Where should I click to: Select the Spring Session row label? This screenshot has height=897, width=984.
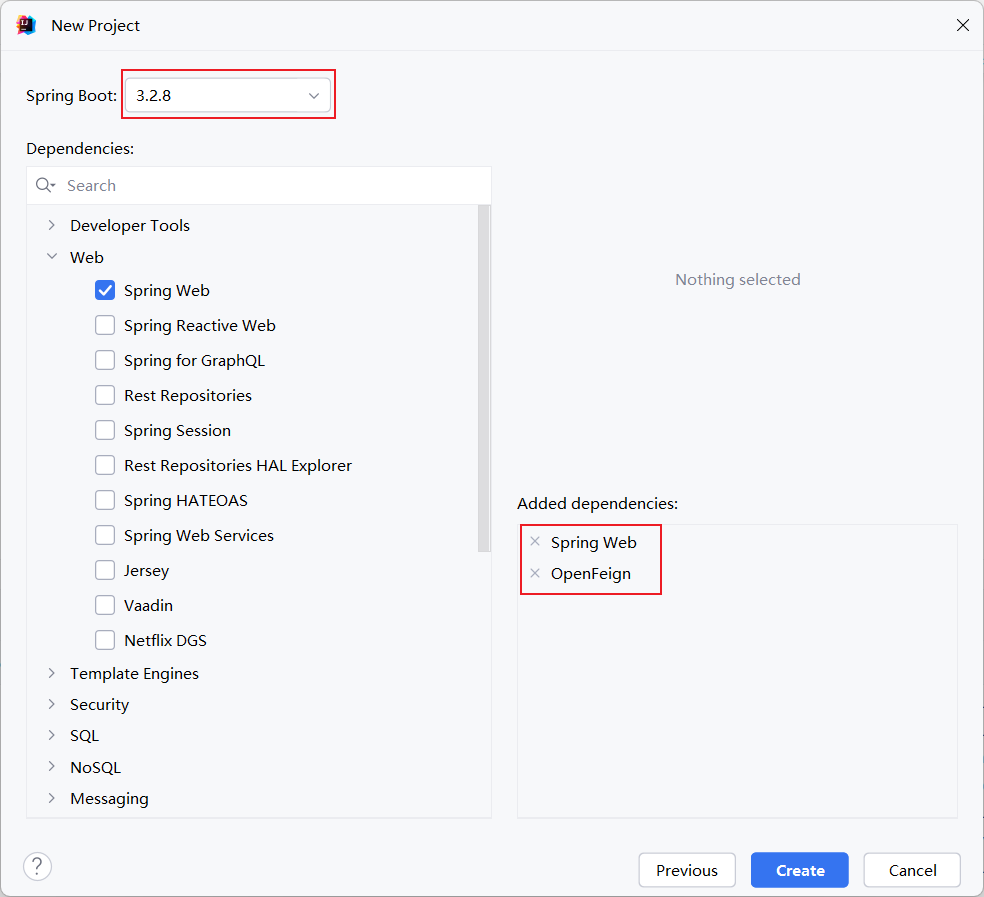178,431
